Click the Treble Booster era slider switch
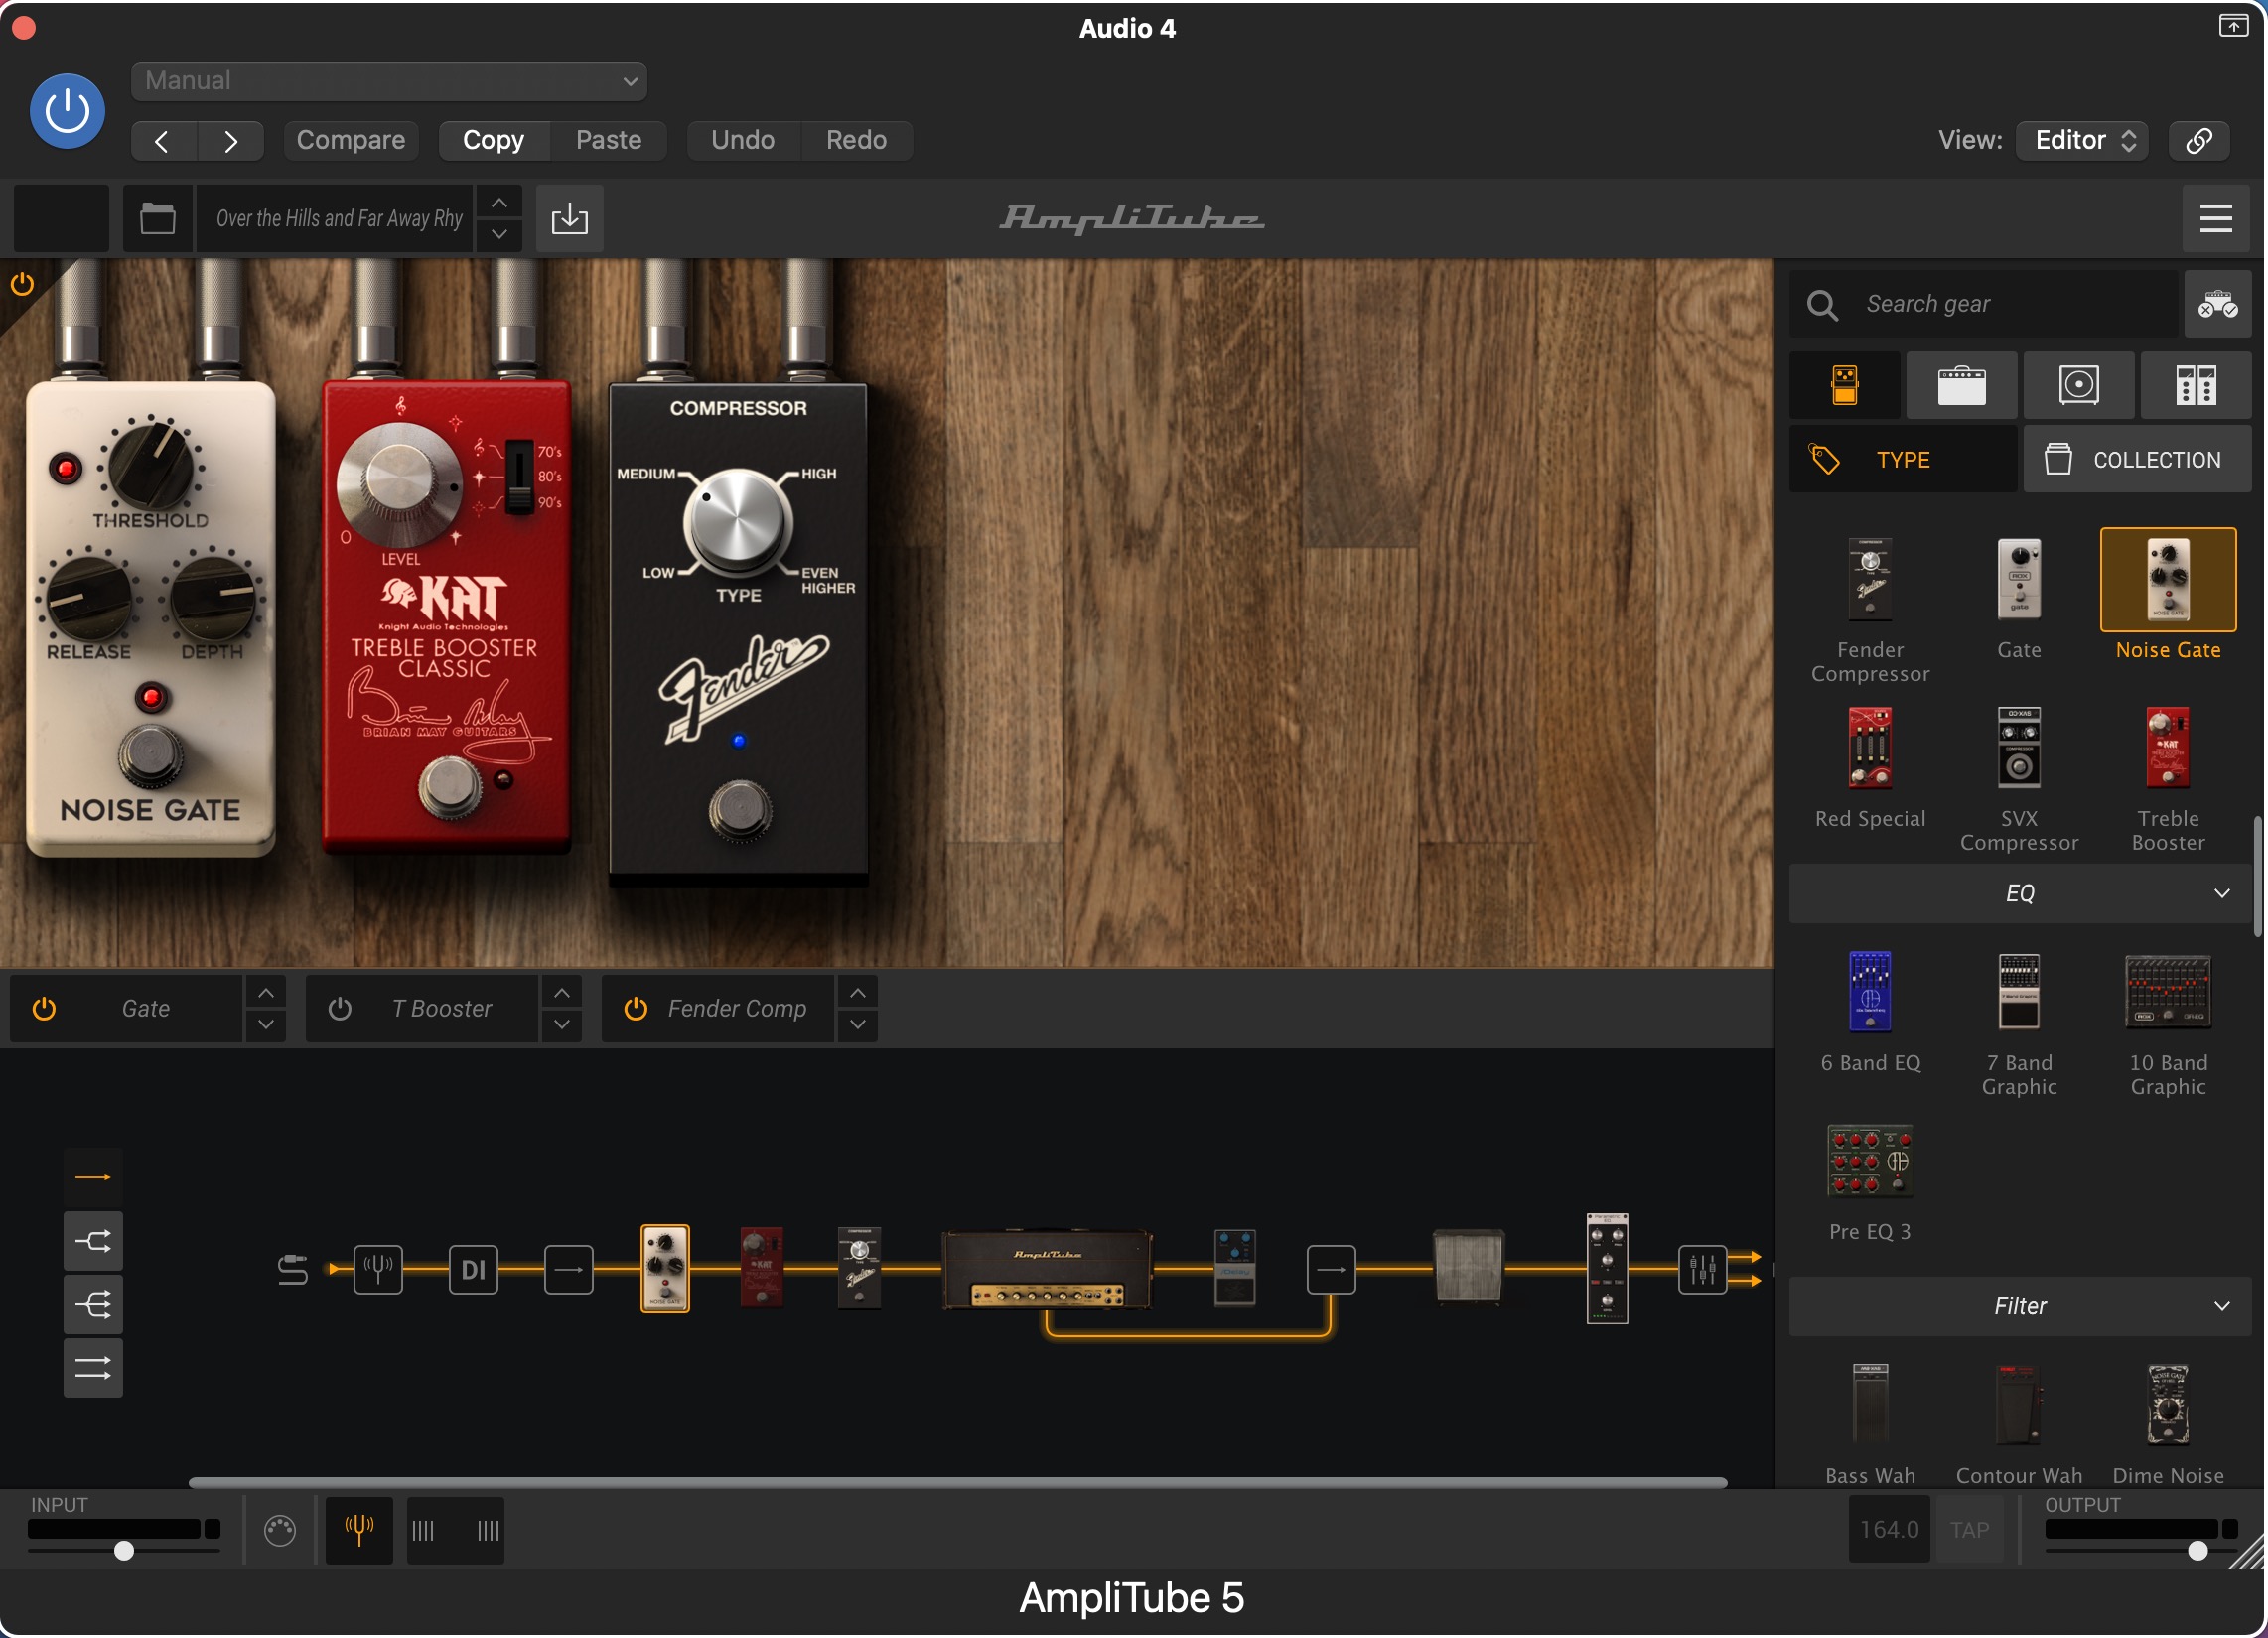2268x1638 pixels. [519, 477]
